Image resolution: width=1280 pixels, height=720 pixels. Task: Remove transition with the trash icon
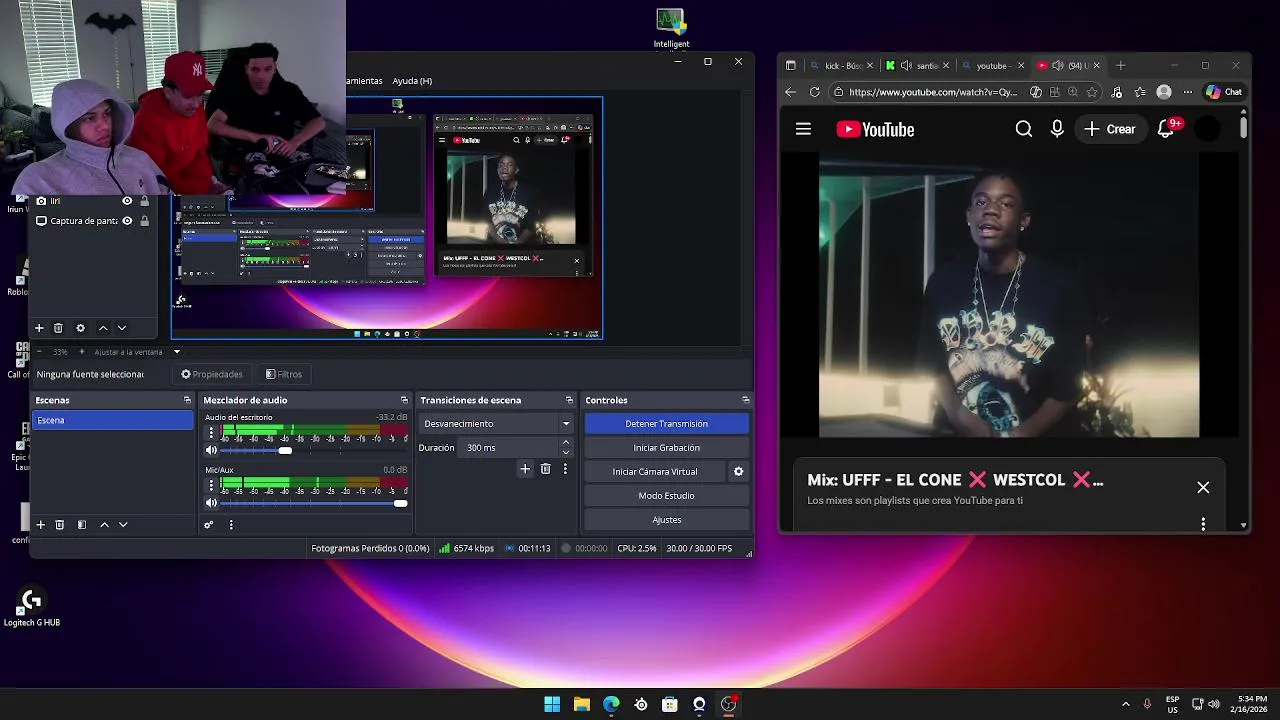[x=545, y=468]
